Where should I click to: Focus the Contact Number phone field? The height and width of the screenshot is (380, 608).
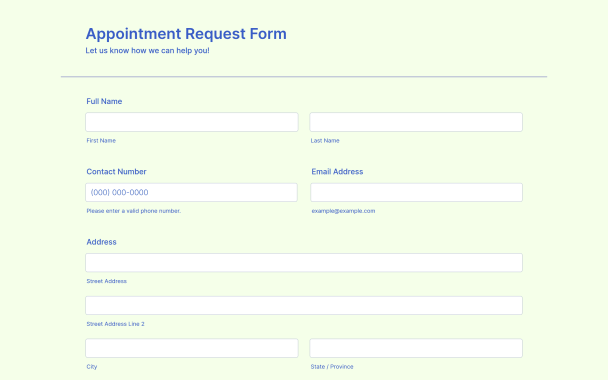click(x=192, y=192)
